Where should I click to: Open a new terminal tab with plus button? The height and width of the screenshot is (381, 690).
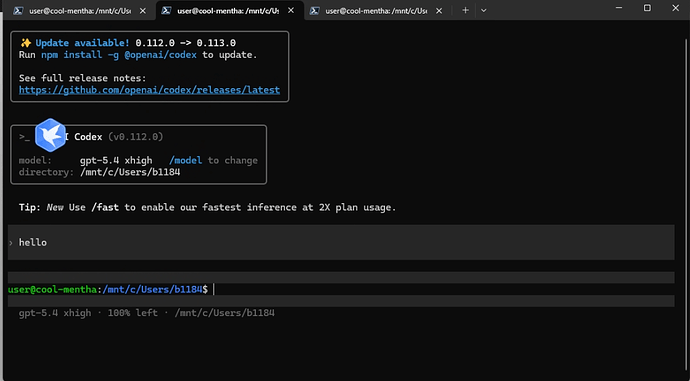point(465,11)
